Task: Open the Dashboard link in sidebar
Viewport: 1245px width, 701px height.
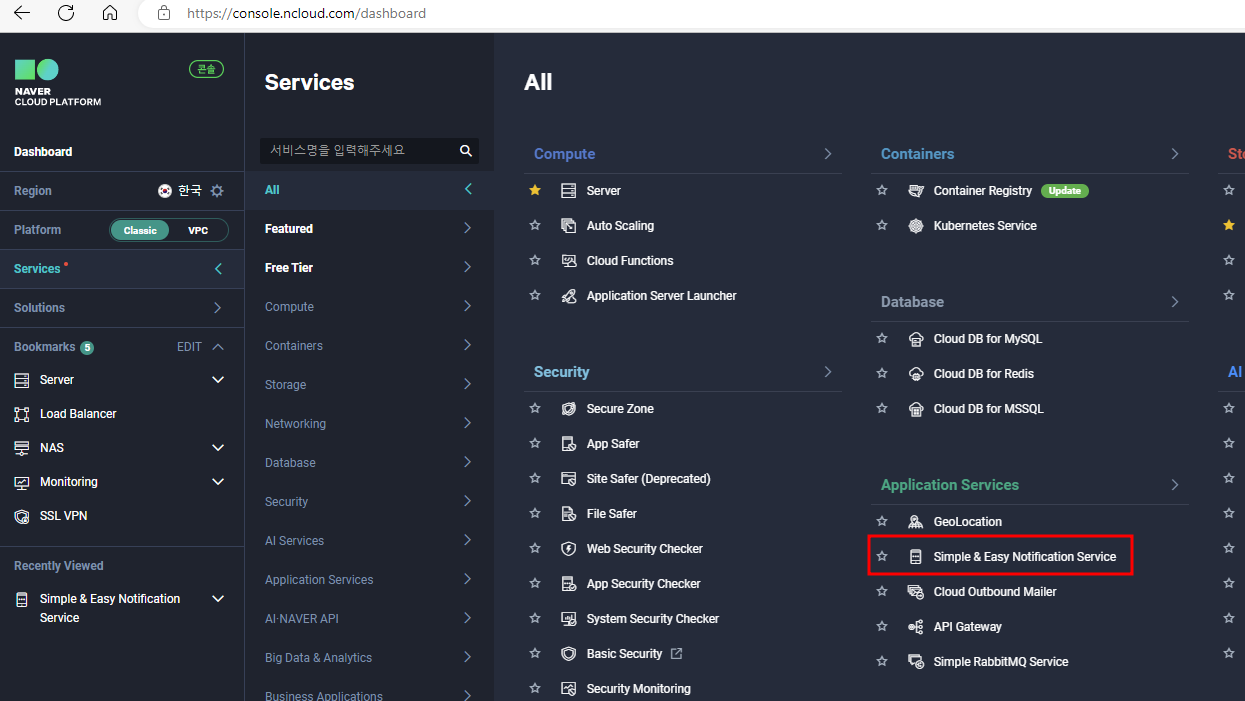Action: click(43, 152)
